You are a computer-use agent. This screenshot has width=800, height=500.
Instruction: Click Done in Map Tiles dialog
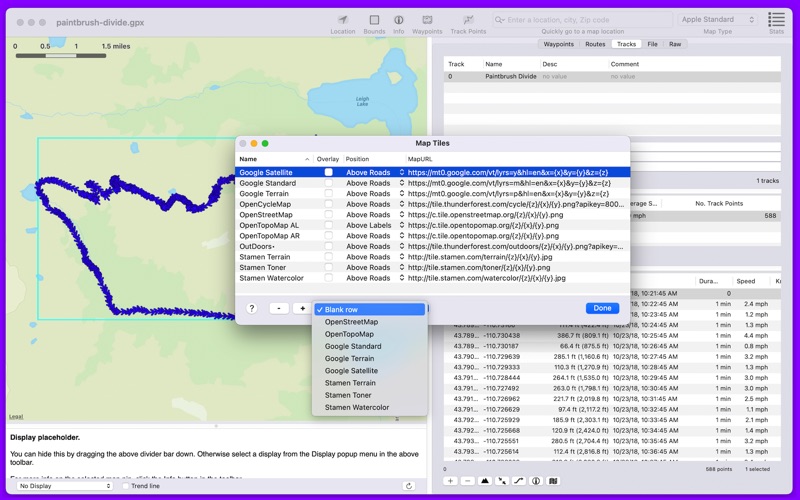point(603,308)
